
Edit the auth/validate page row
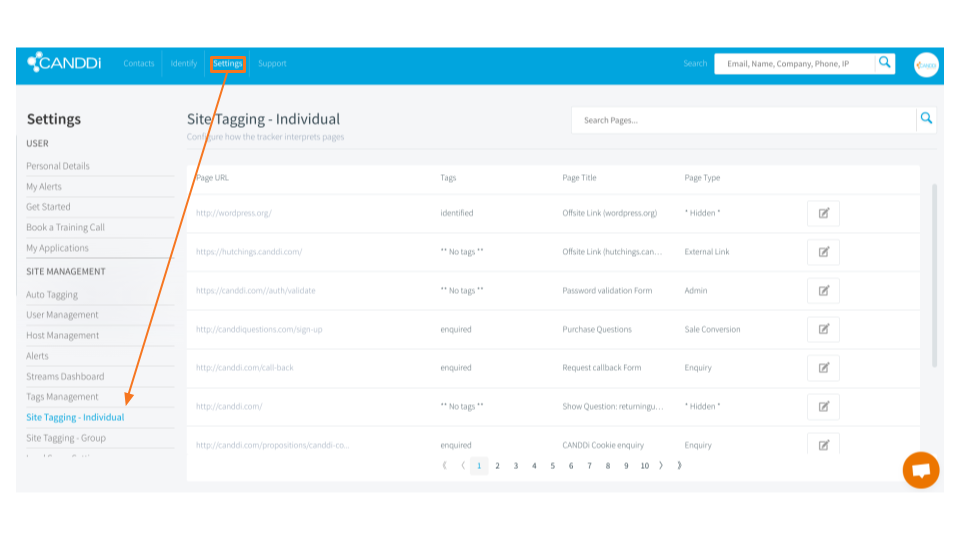click(823, 291)
